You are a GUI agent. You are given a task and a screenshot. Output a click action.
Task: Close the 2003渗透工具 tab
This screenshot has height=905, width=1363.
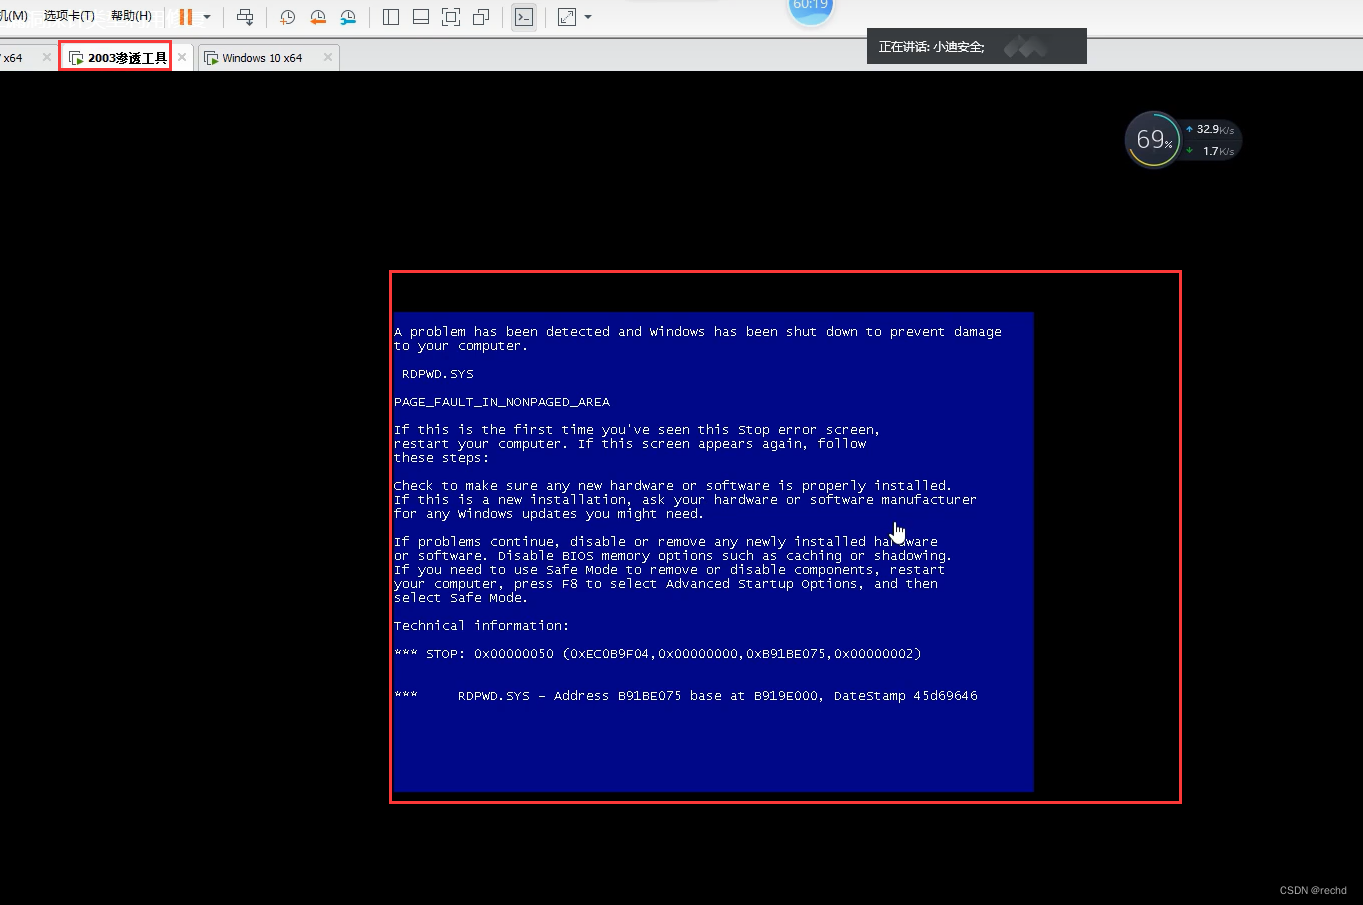[x=182, y=58]
